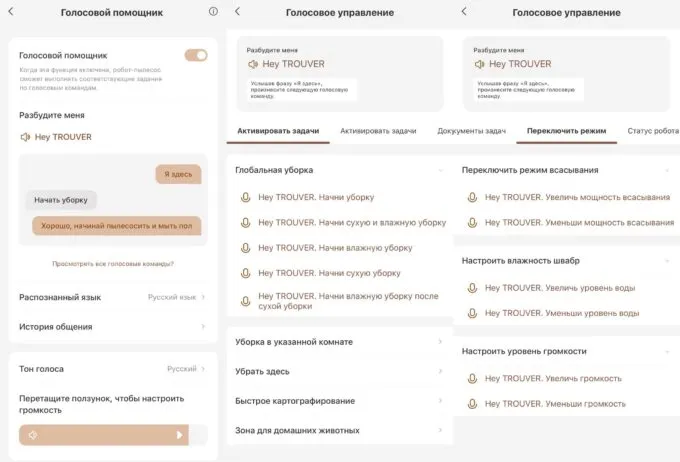
Task: Tap the speaker icon beside Hey TROUVER wake phrase
Action: (25, 137)
